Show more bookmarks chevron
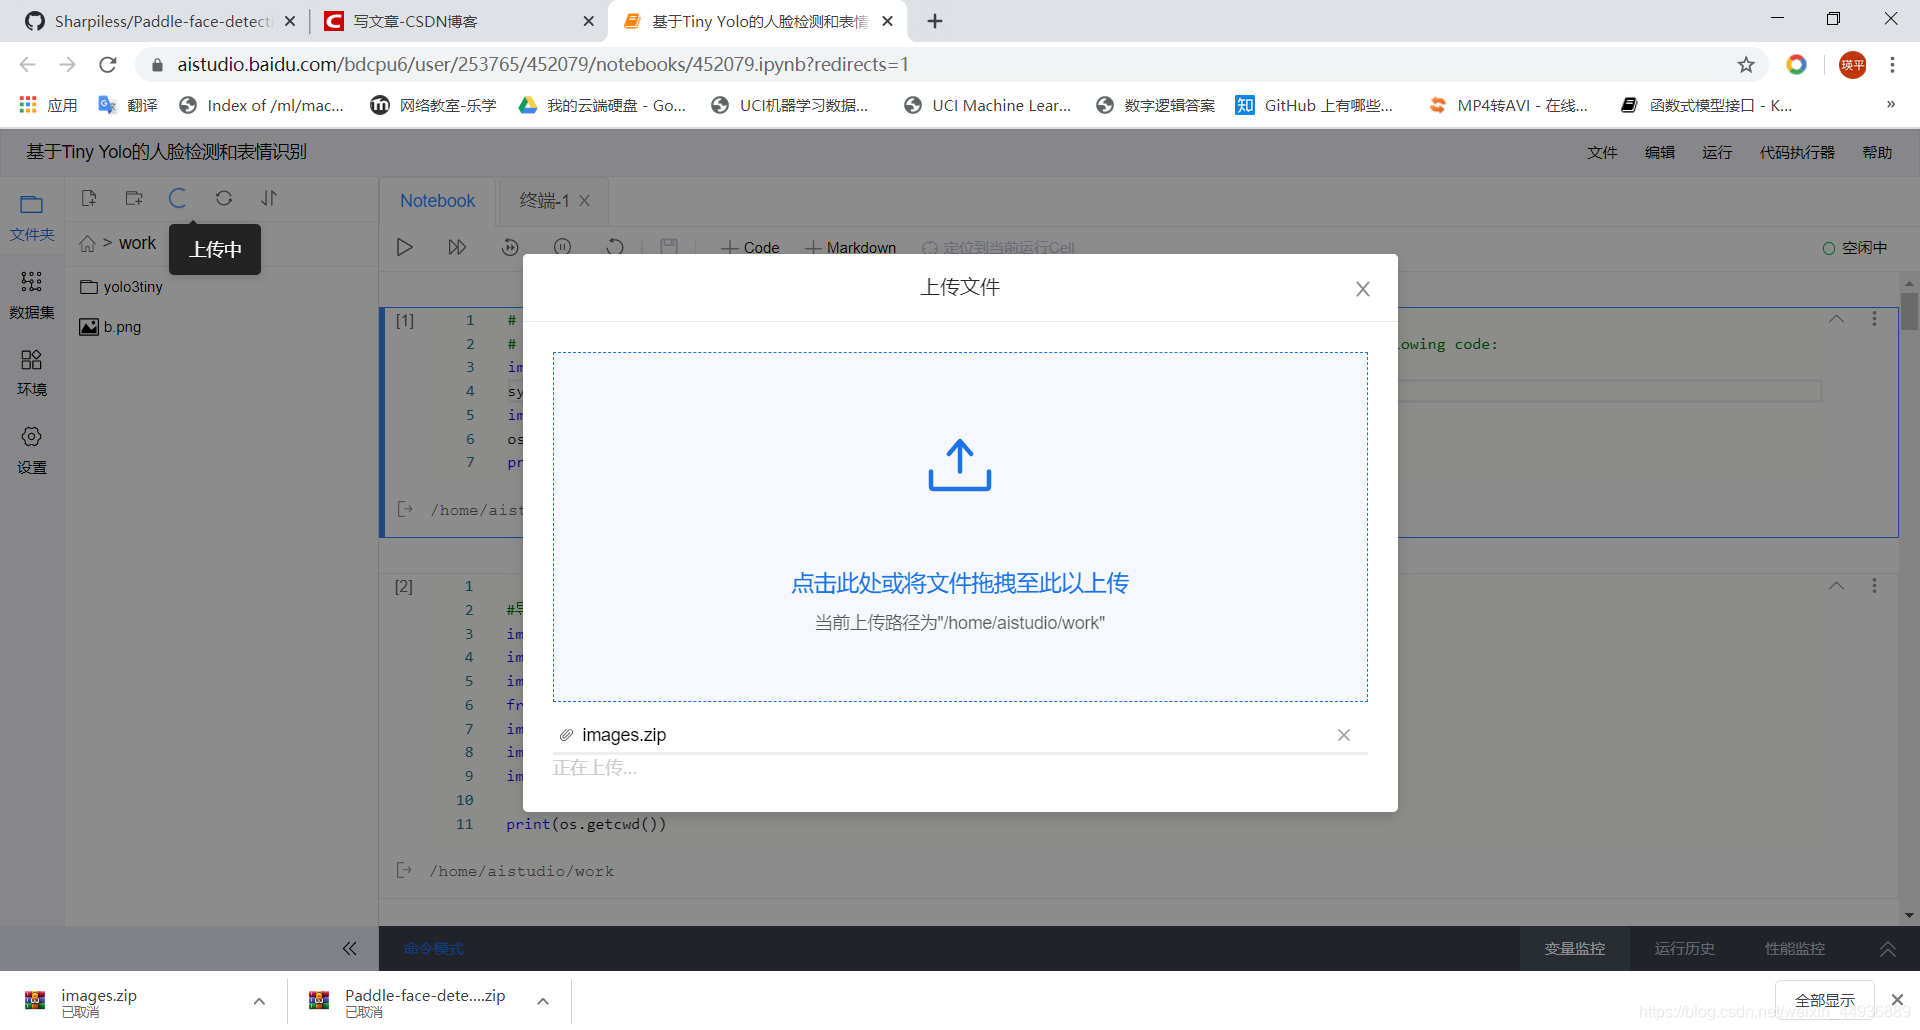Image resolution: width=1920 pixels, height=1030 pixels. pyautogui.click(x=1890, y=105)
